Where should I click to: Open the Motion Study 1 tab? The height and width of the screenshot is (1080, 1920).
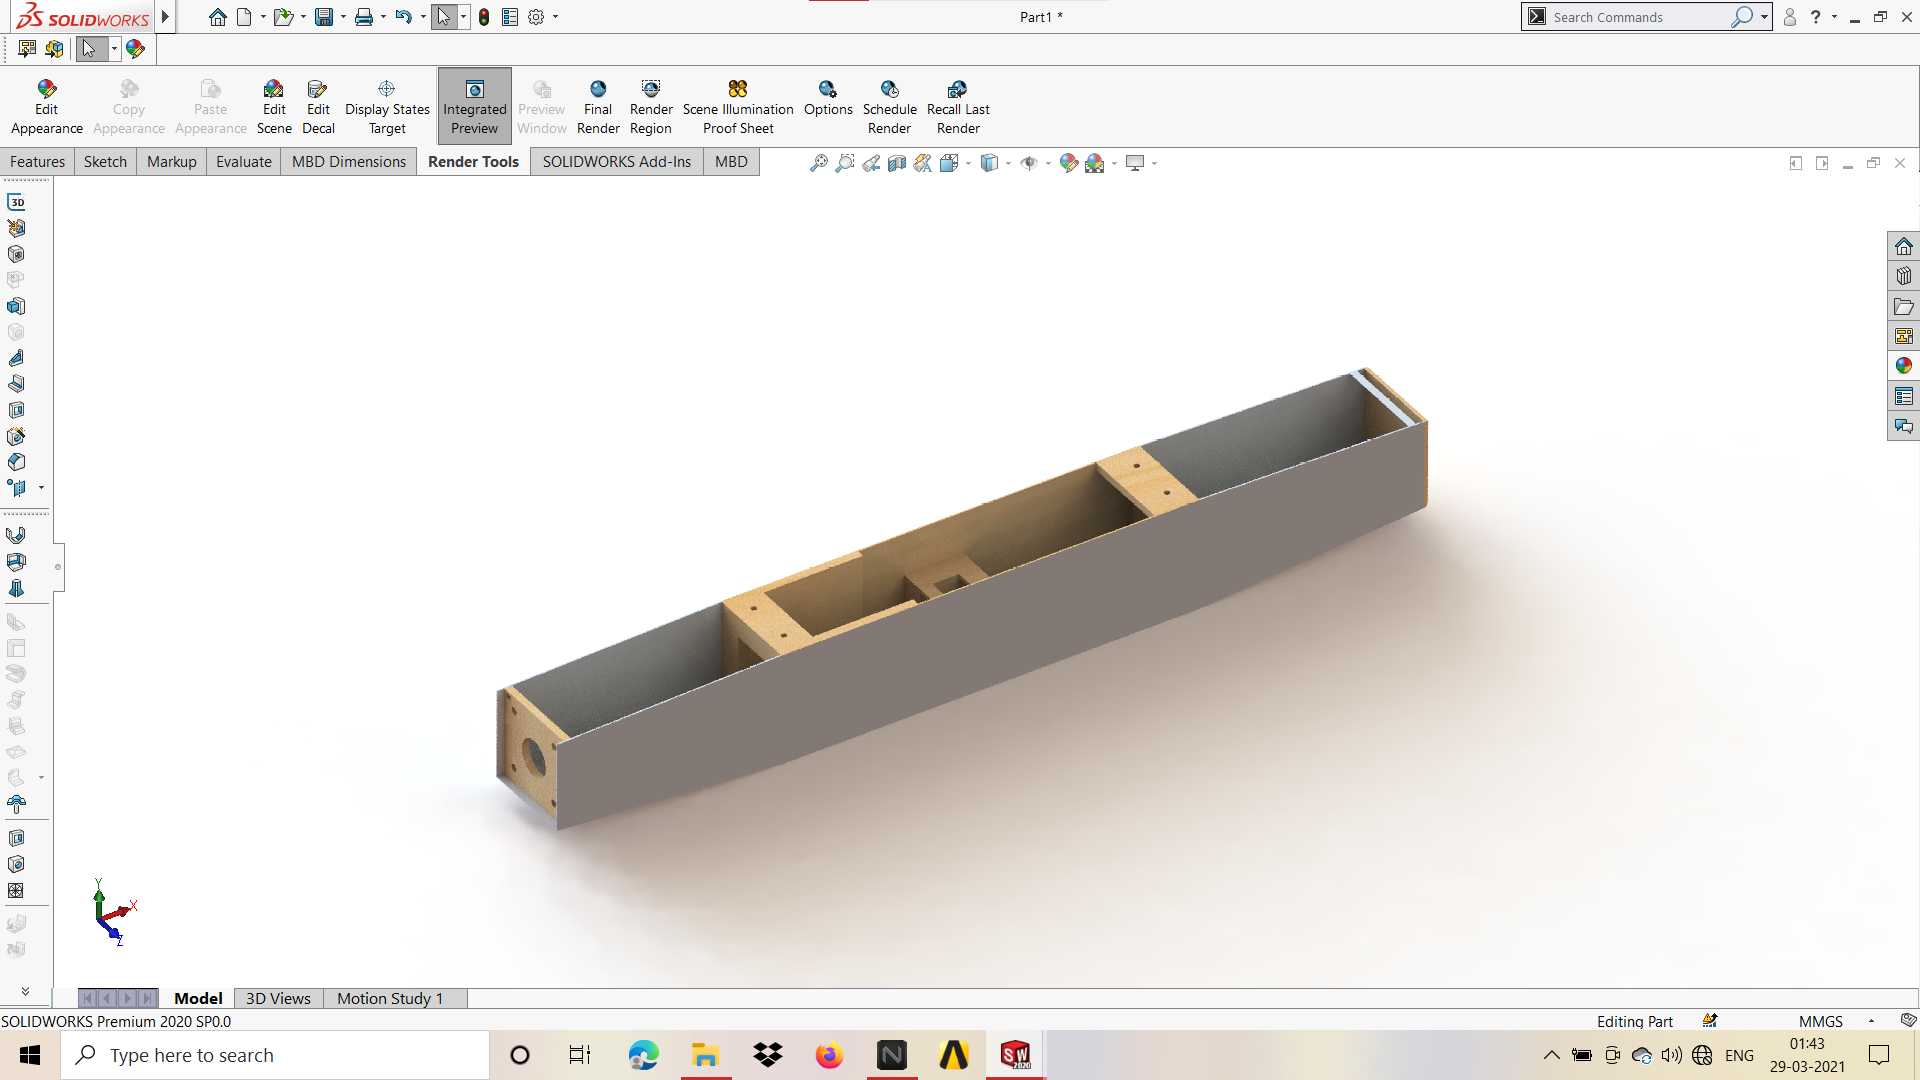(x=390, y=998)
